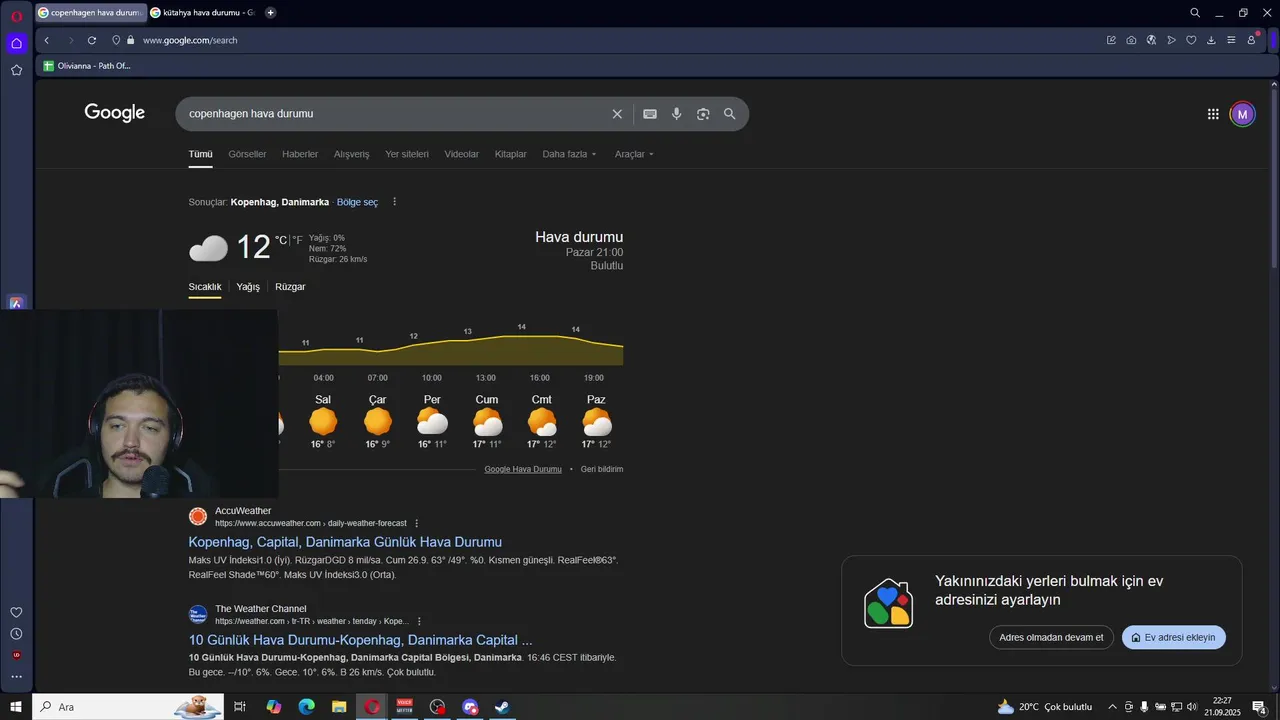
Task: Open the sidebar three-dots settings
Action: click(16, 677)
